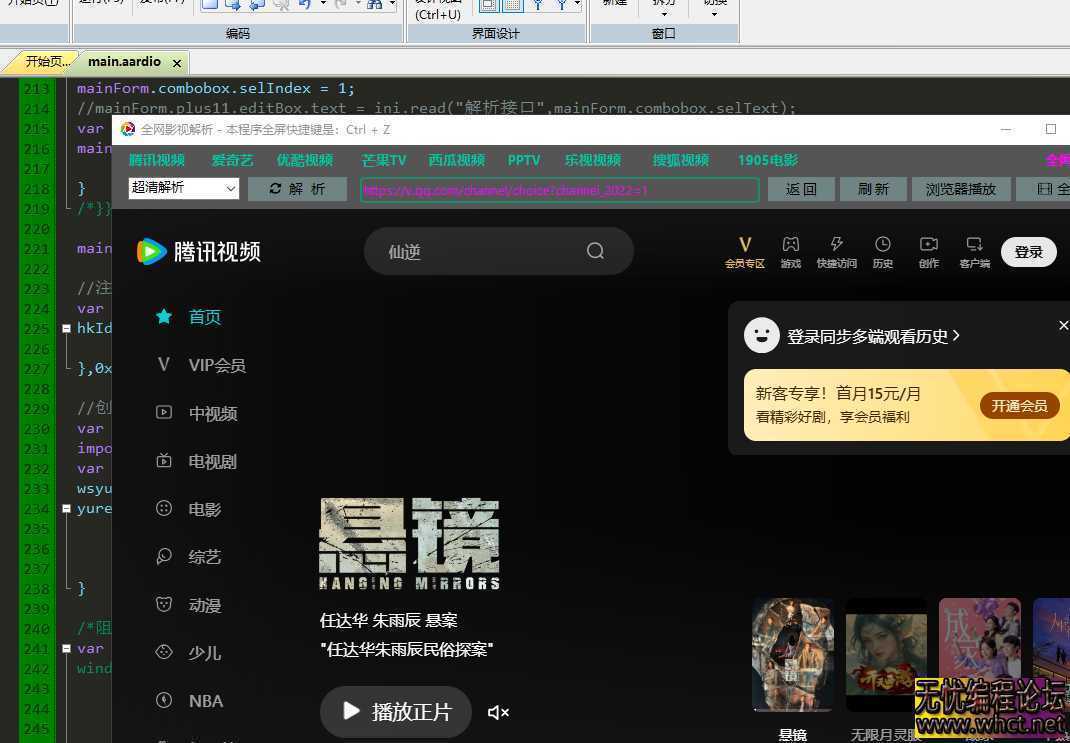Dismiss the login sync prompt with the ×
Image resolution: width=1070 pixels, height=743 pixels.
point(1062,325)
